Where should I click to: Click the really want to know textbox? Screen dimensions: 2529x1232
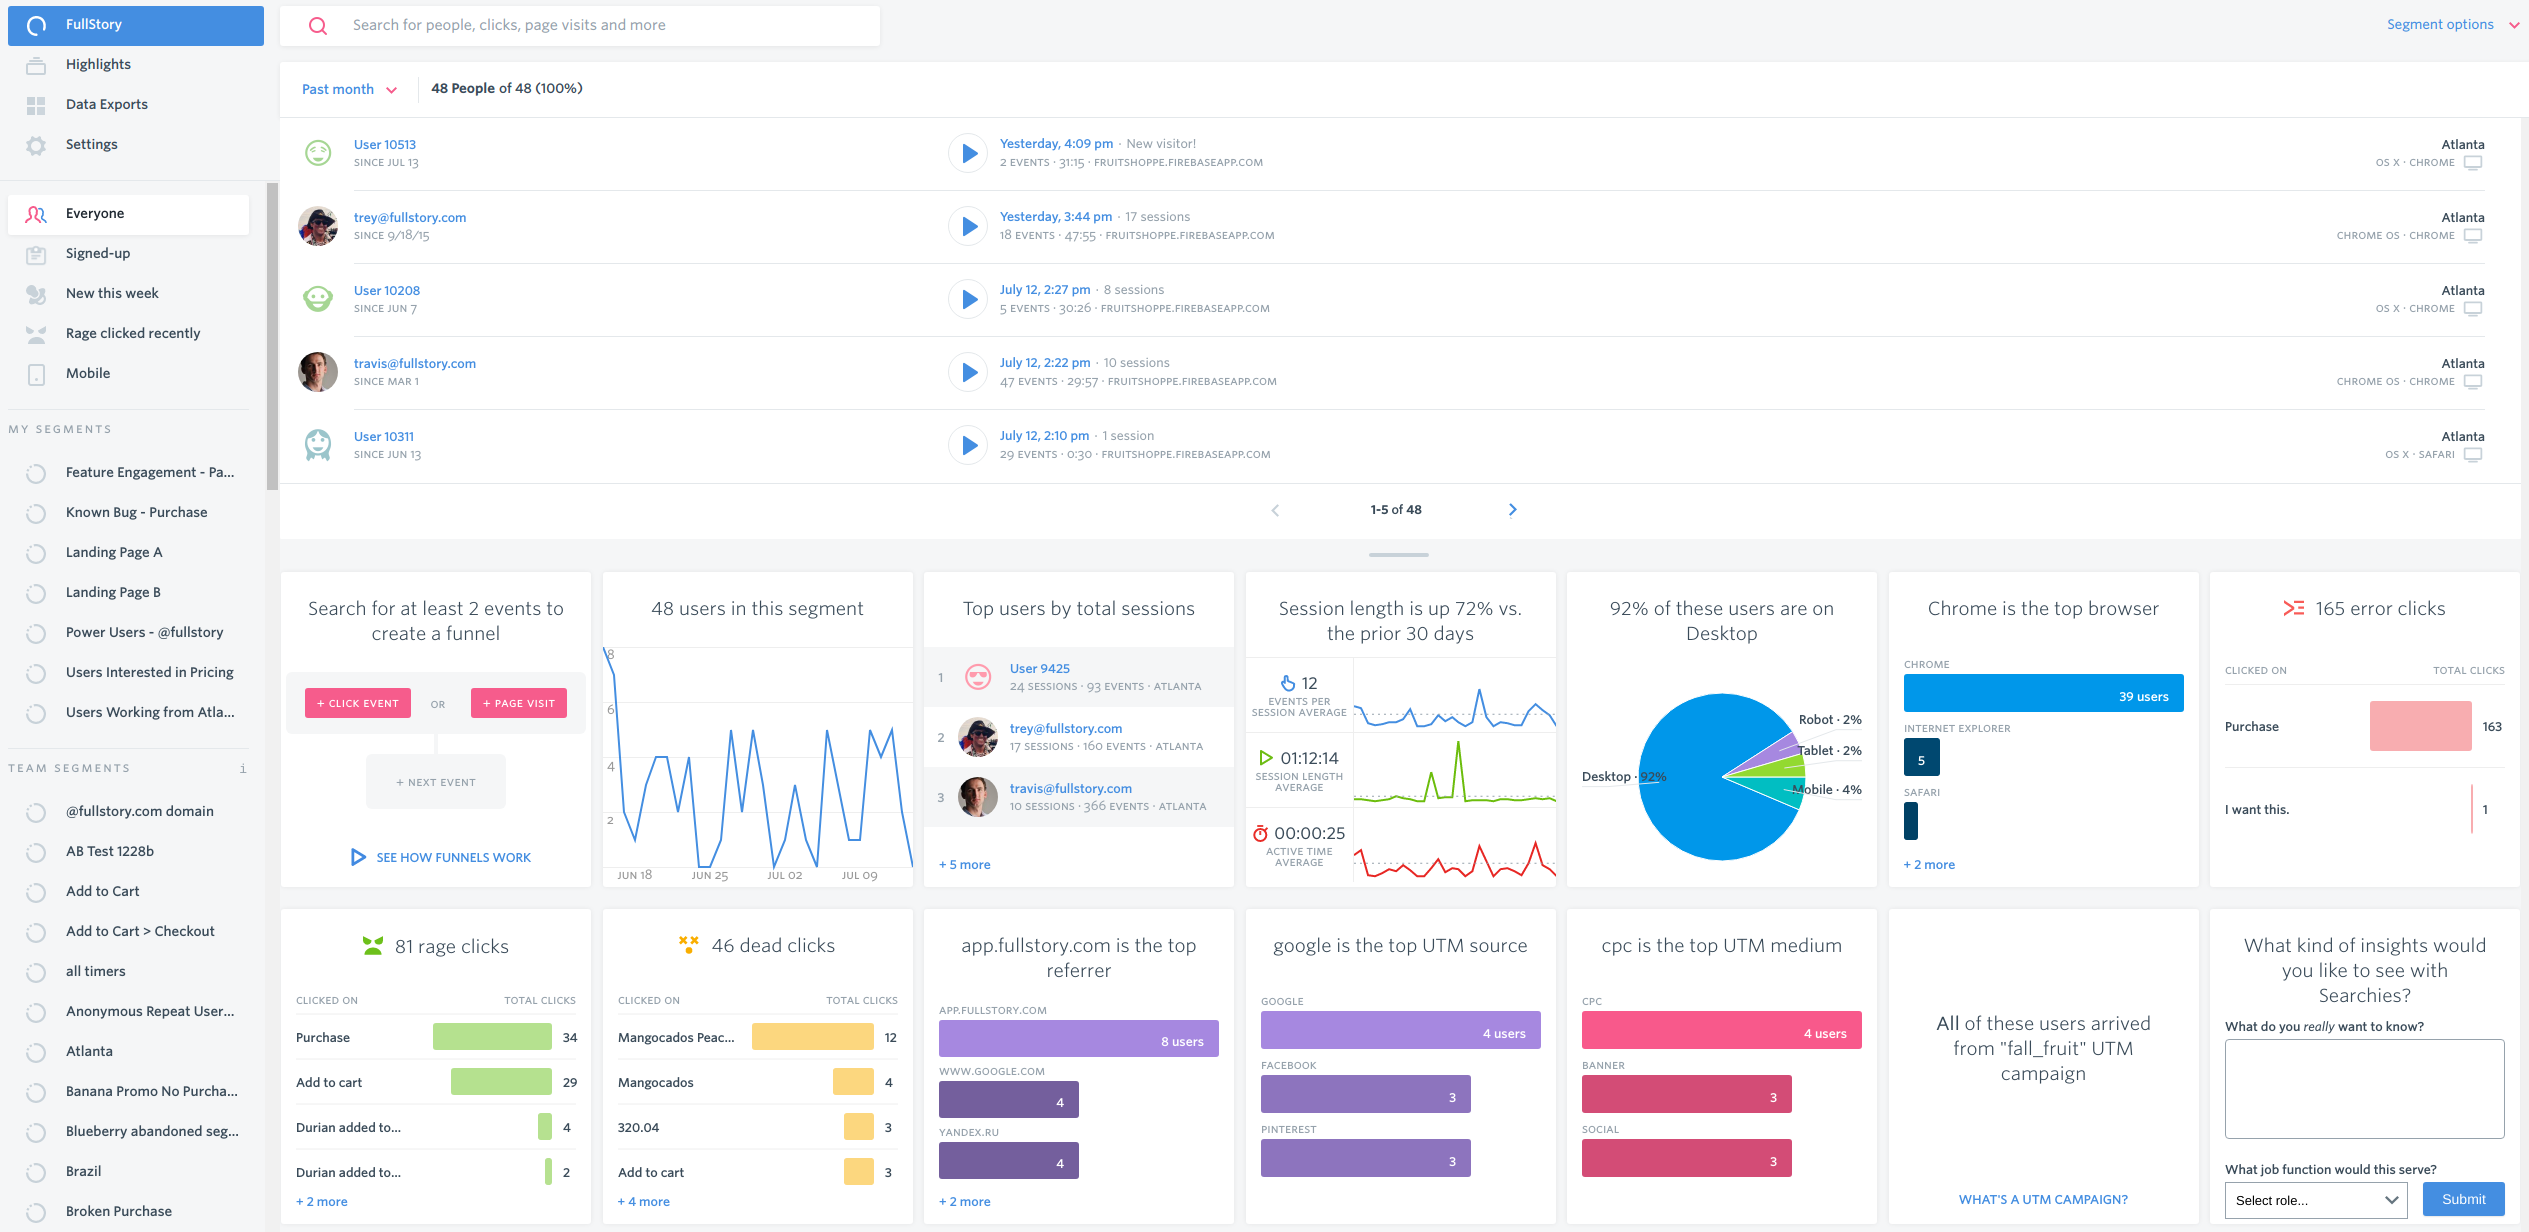point(2363,1088)
